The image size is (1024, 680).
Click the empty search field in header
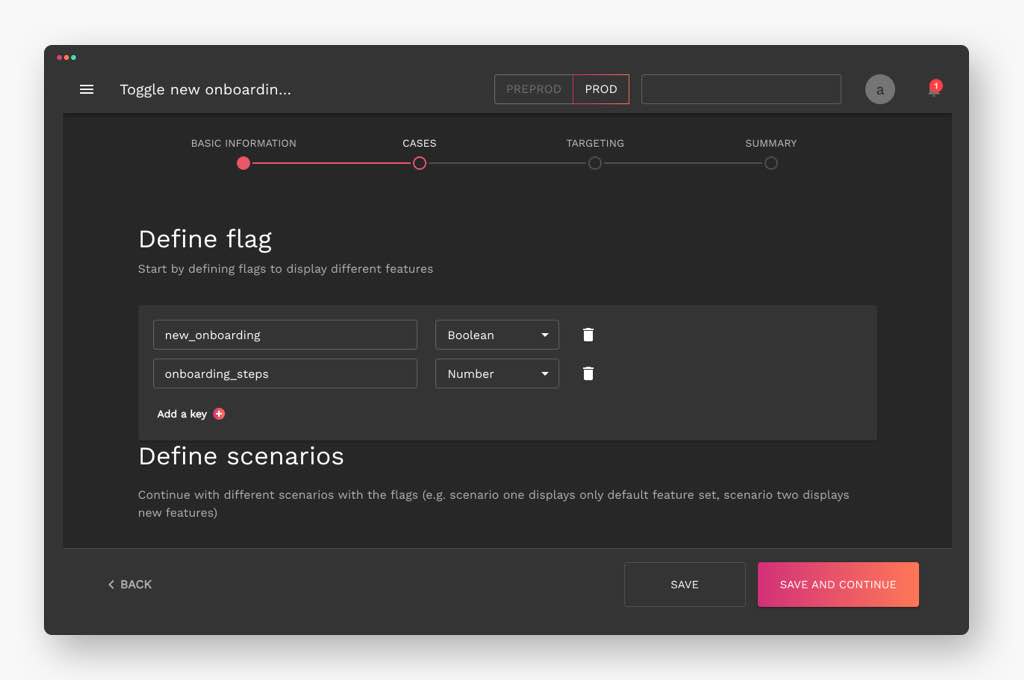[741, 89]
